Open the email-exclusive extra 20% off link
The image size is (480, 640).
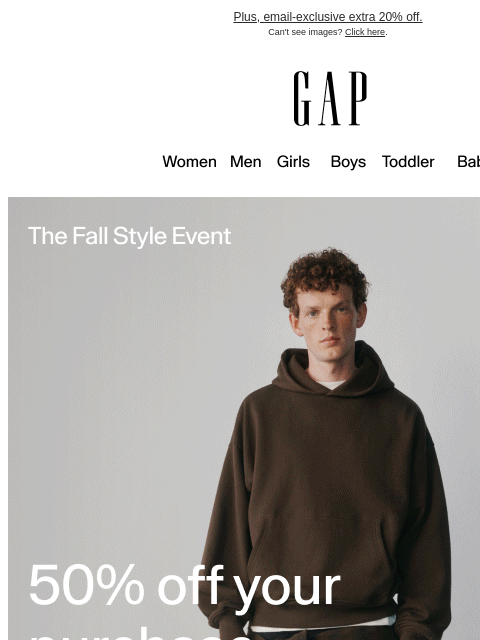click(328, 17)
